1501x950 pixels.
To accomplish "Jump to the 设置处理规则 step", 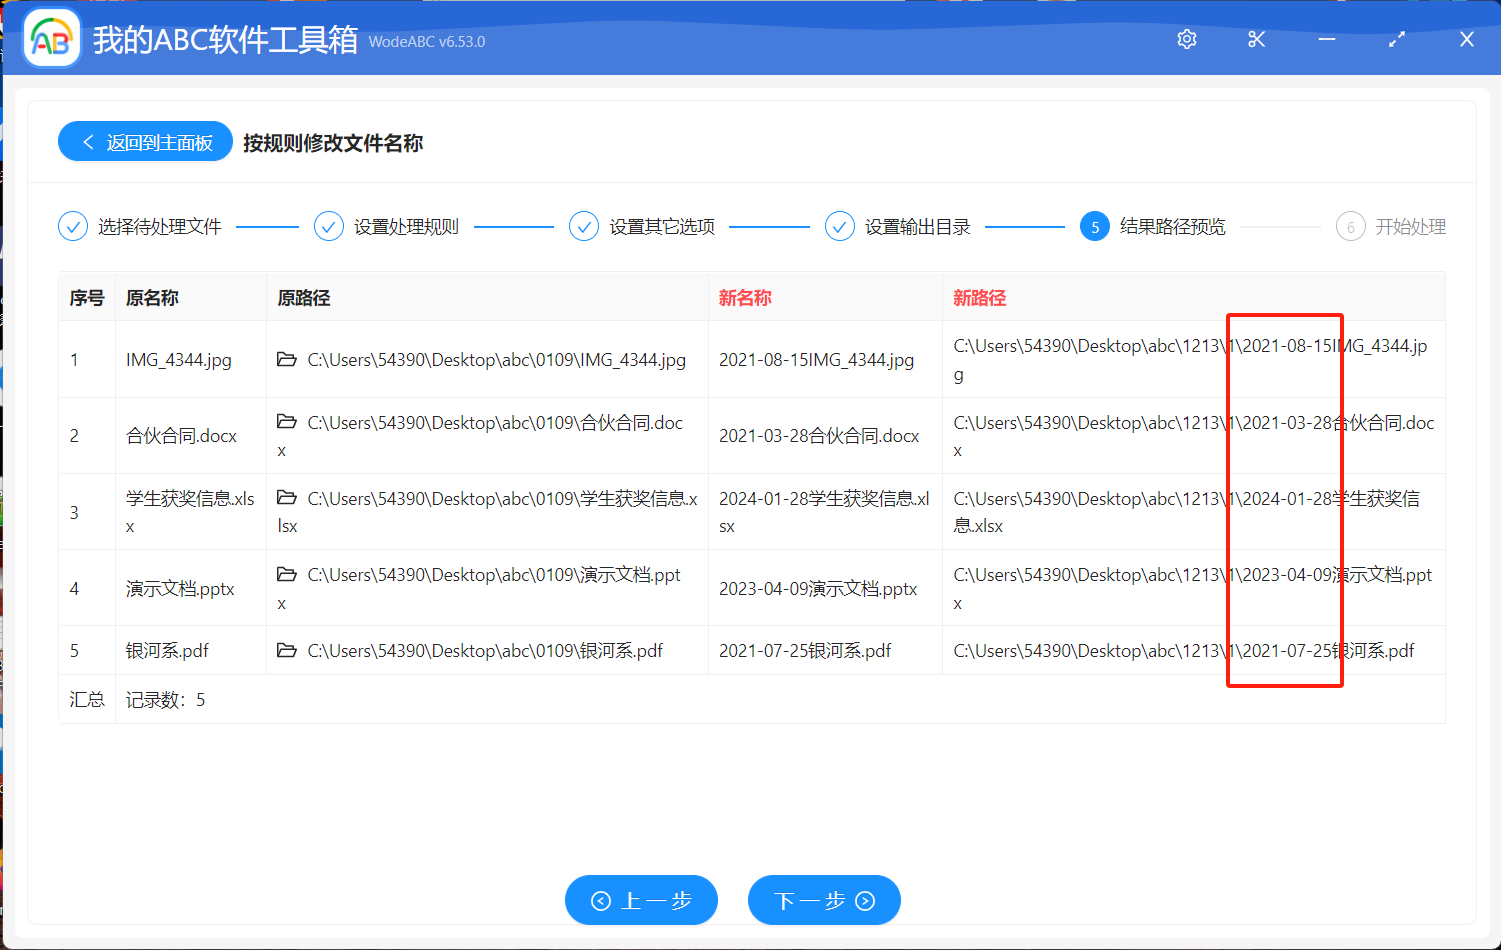I will pos(387,227).
